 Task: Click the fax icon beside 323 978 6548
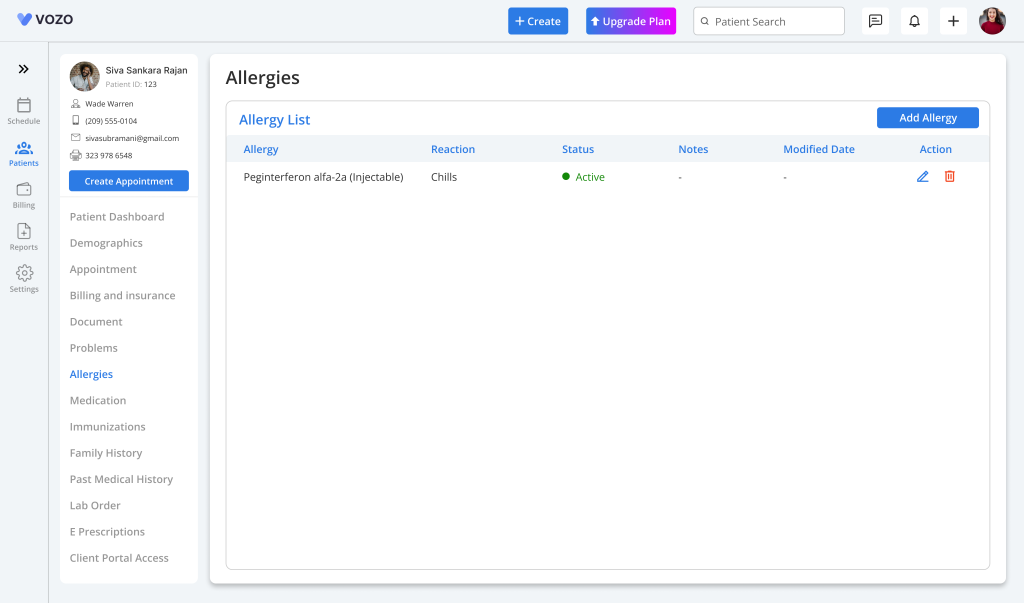(x=76, y=155)
